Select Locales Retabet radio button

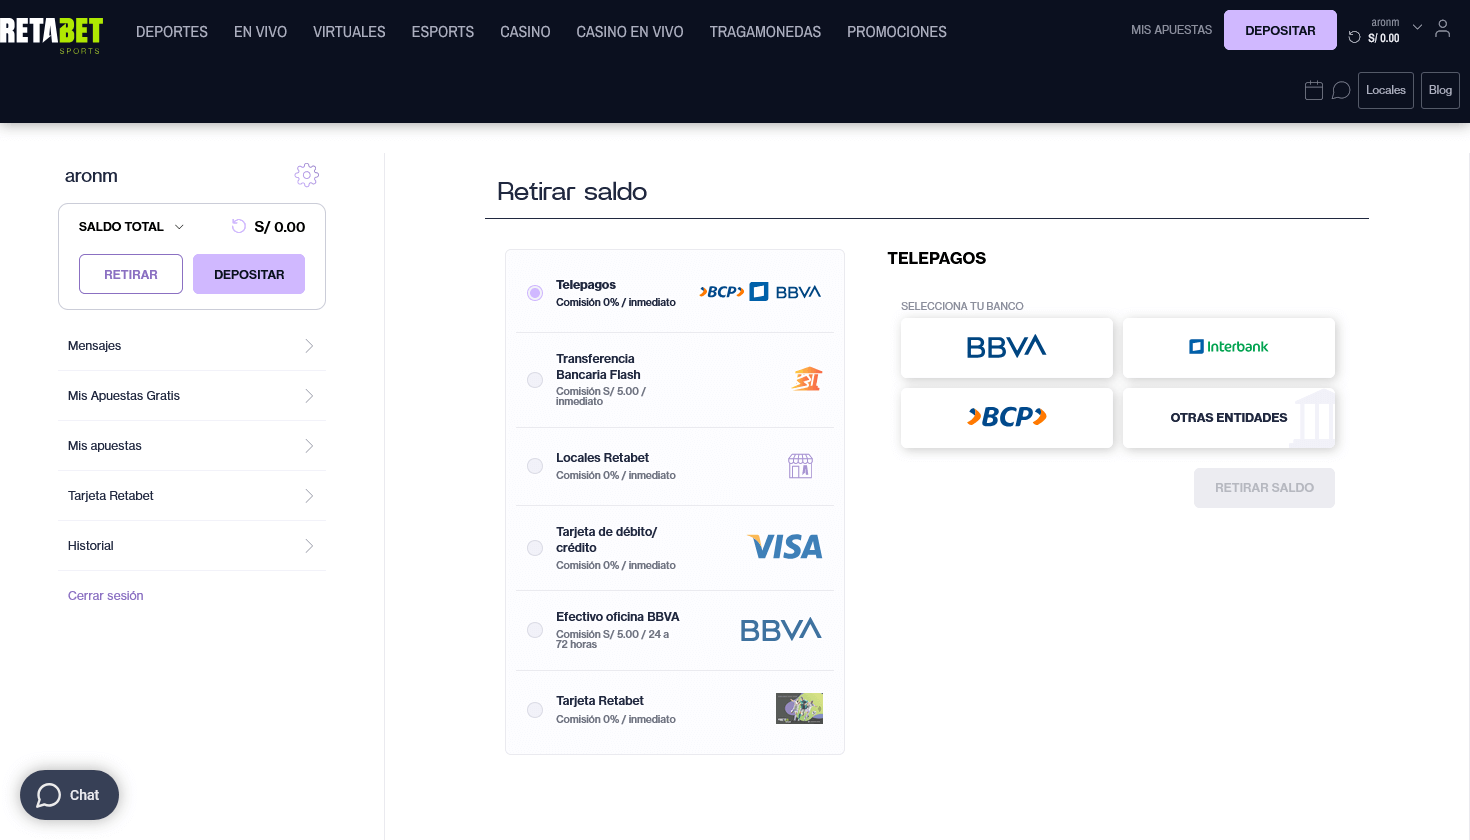pos(535,466)
